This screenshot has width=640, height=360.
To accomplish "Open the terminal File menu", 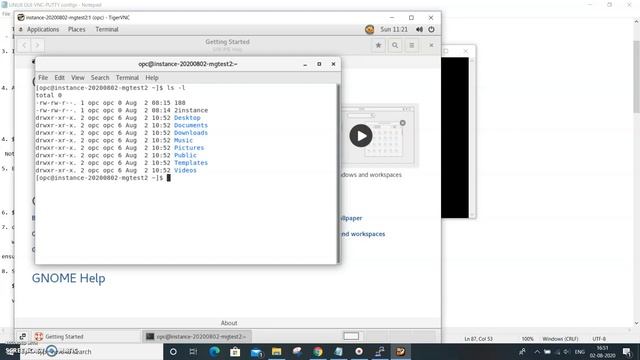I will coord(43,78).
